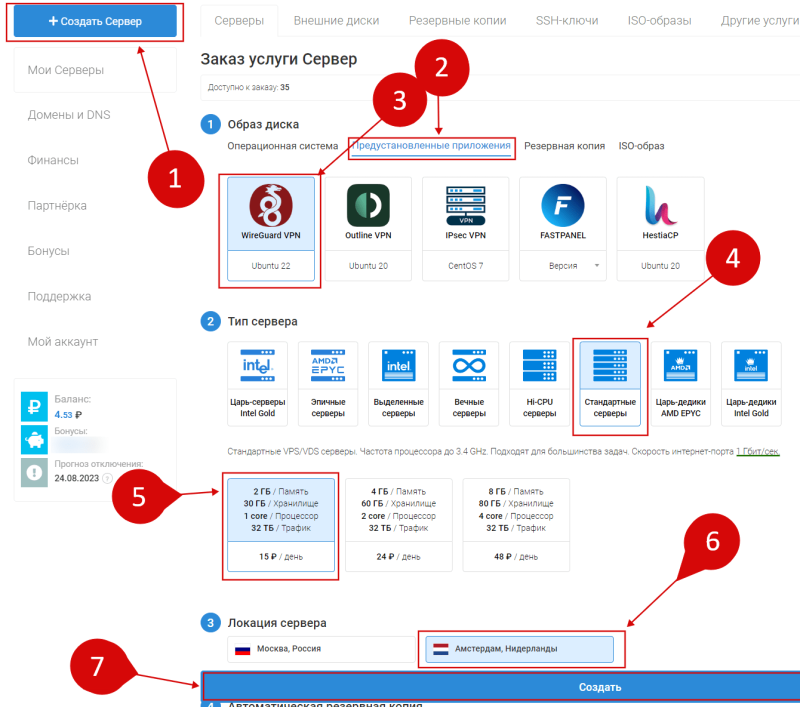Viewport: 800px width, 707px height.
Task: Open the FASTPANEL Версия dropdown
Action: 563,266
